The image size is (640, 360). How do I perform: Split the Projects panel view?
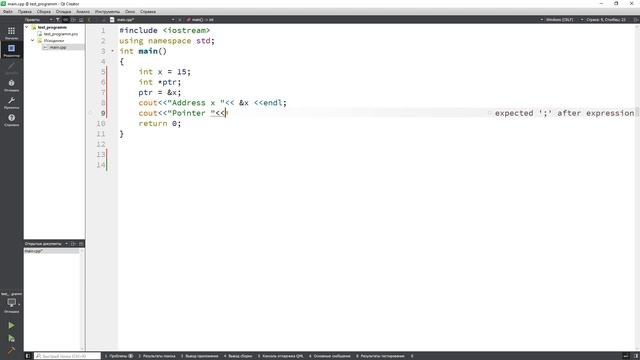tap(73, 20)
